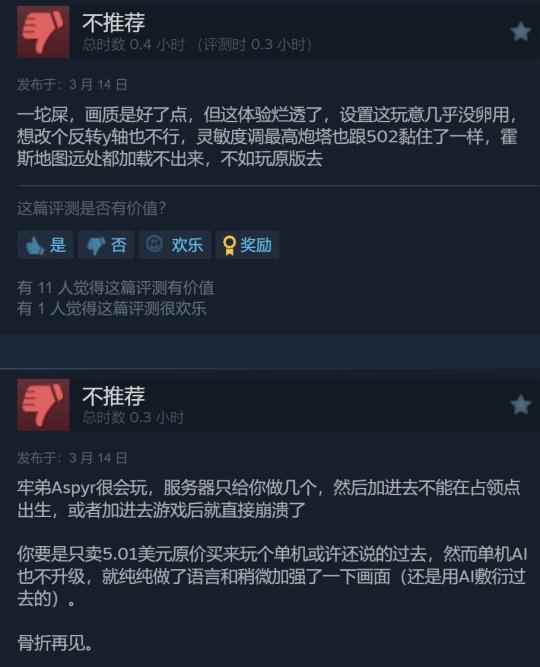540x667 pixels.
Task: Open the first review's 不推荐 title
Action: pyautogui.click(x=114, y=23)
